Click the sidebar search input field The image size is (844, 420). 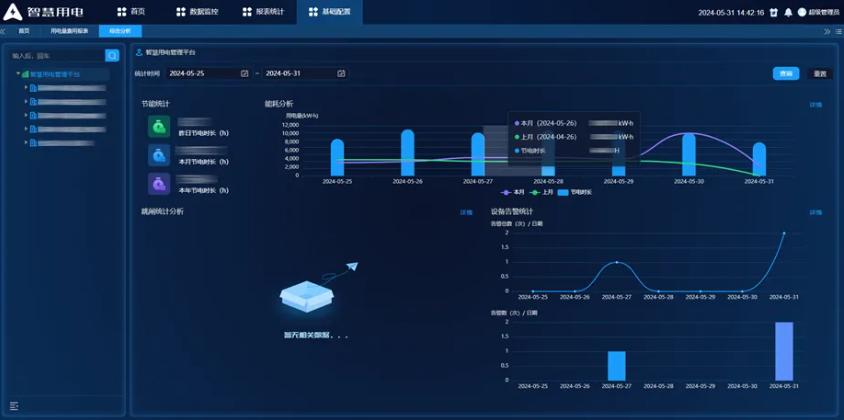click(56, 56)
